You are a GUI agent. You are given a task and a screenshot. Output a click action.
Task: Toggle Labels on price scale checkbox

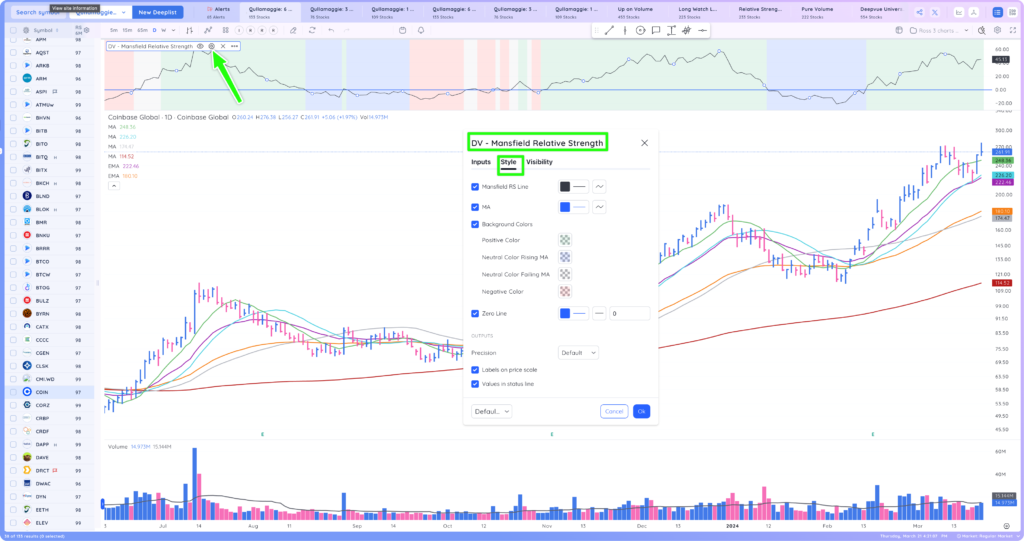pos(475,370)
